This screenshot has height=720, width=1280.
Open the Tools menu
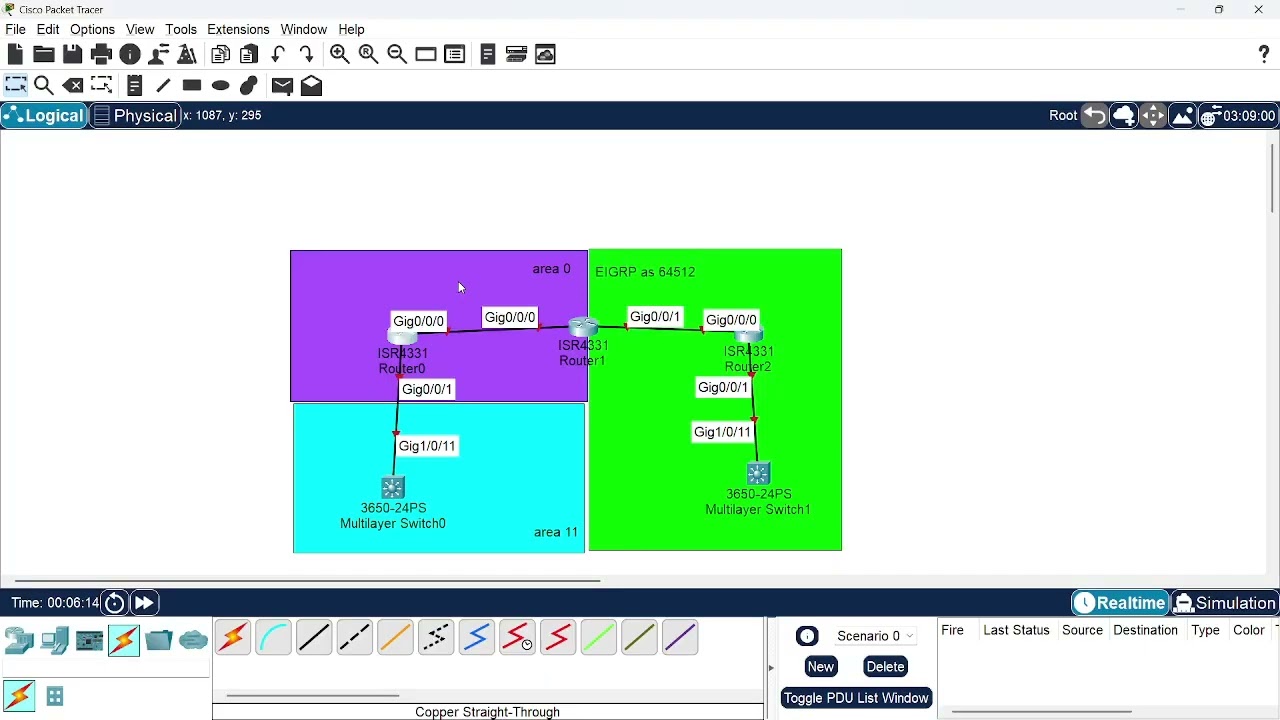click(181, 29)
